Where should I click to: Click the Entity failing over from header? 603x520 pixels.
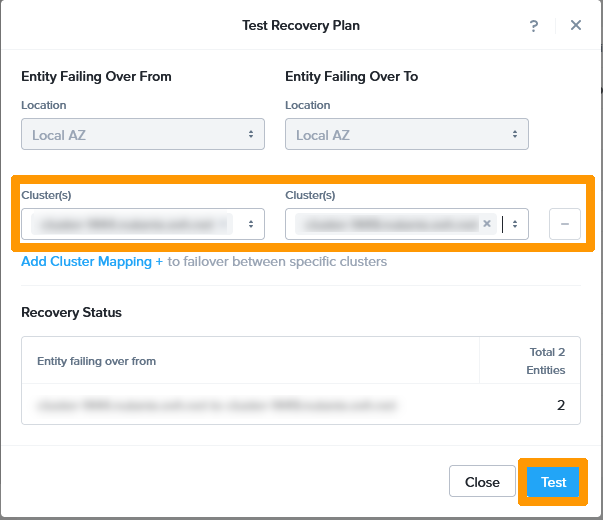click(x=97, y=361)
